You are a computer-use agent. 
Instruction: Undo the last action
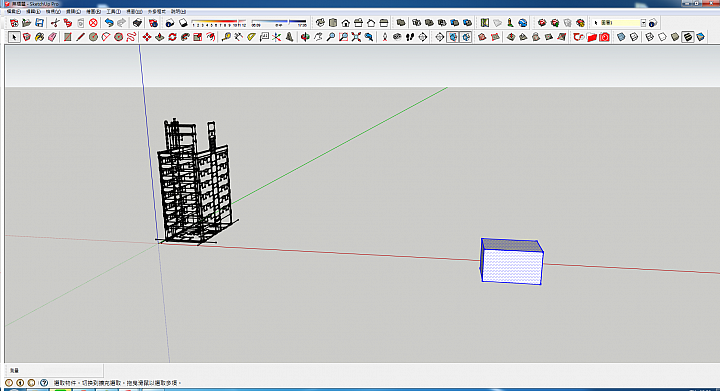[109, 22]
